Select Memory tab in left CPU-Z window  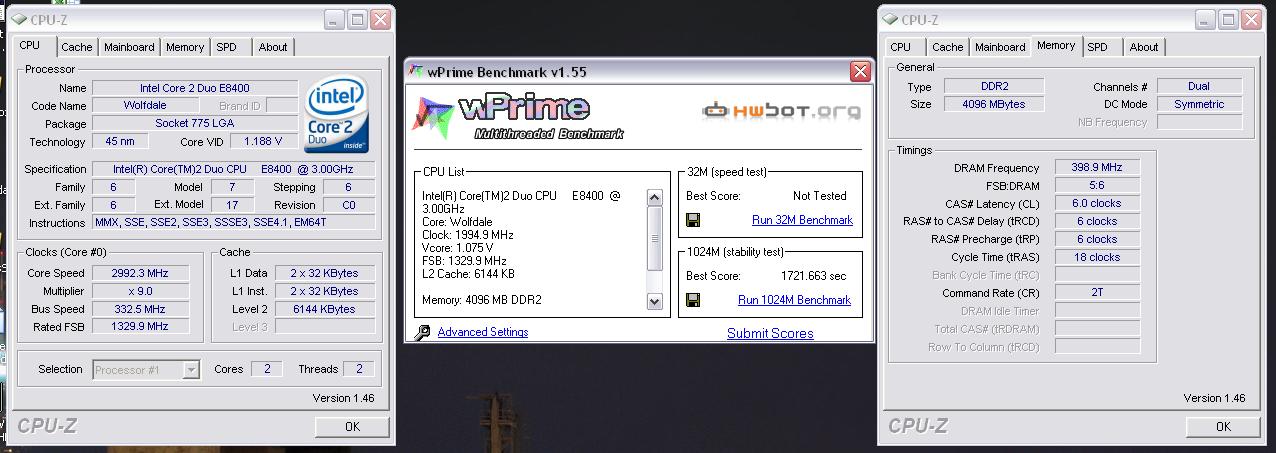(x=185, y=47)
